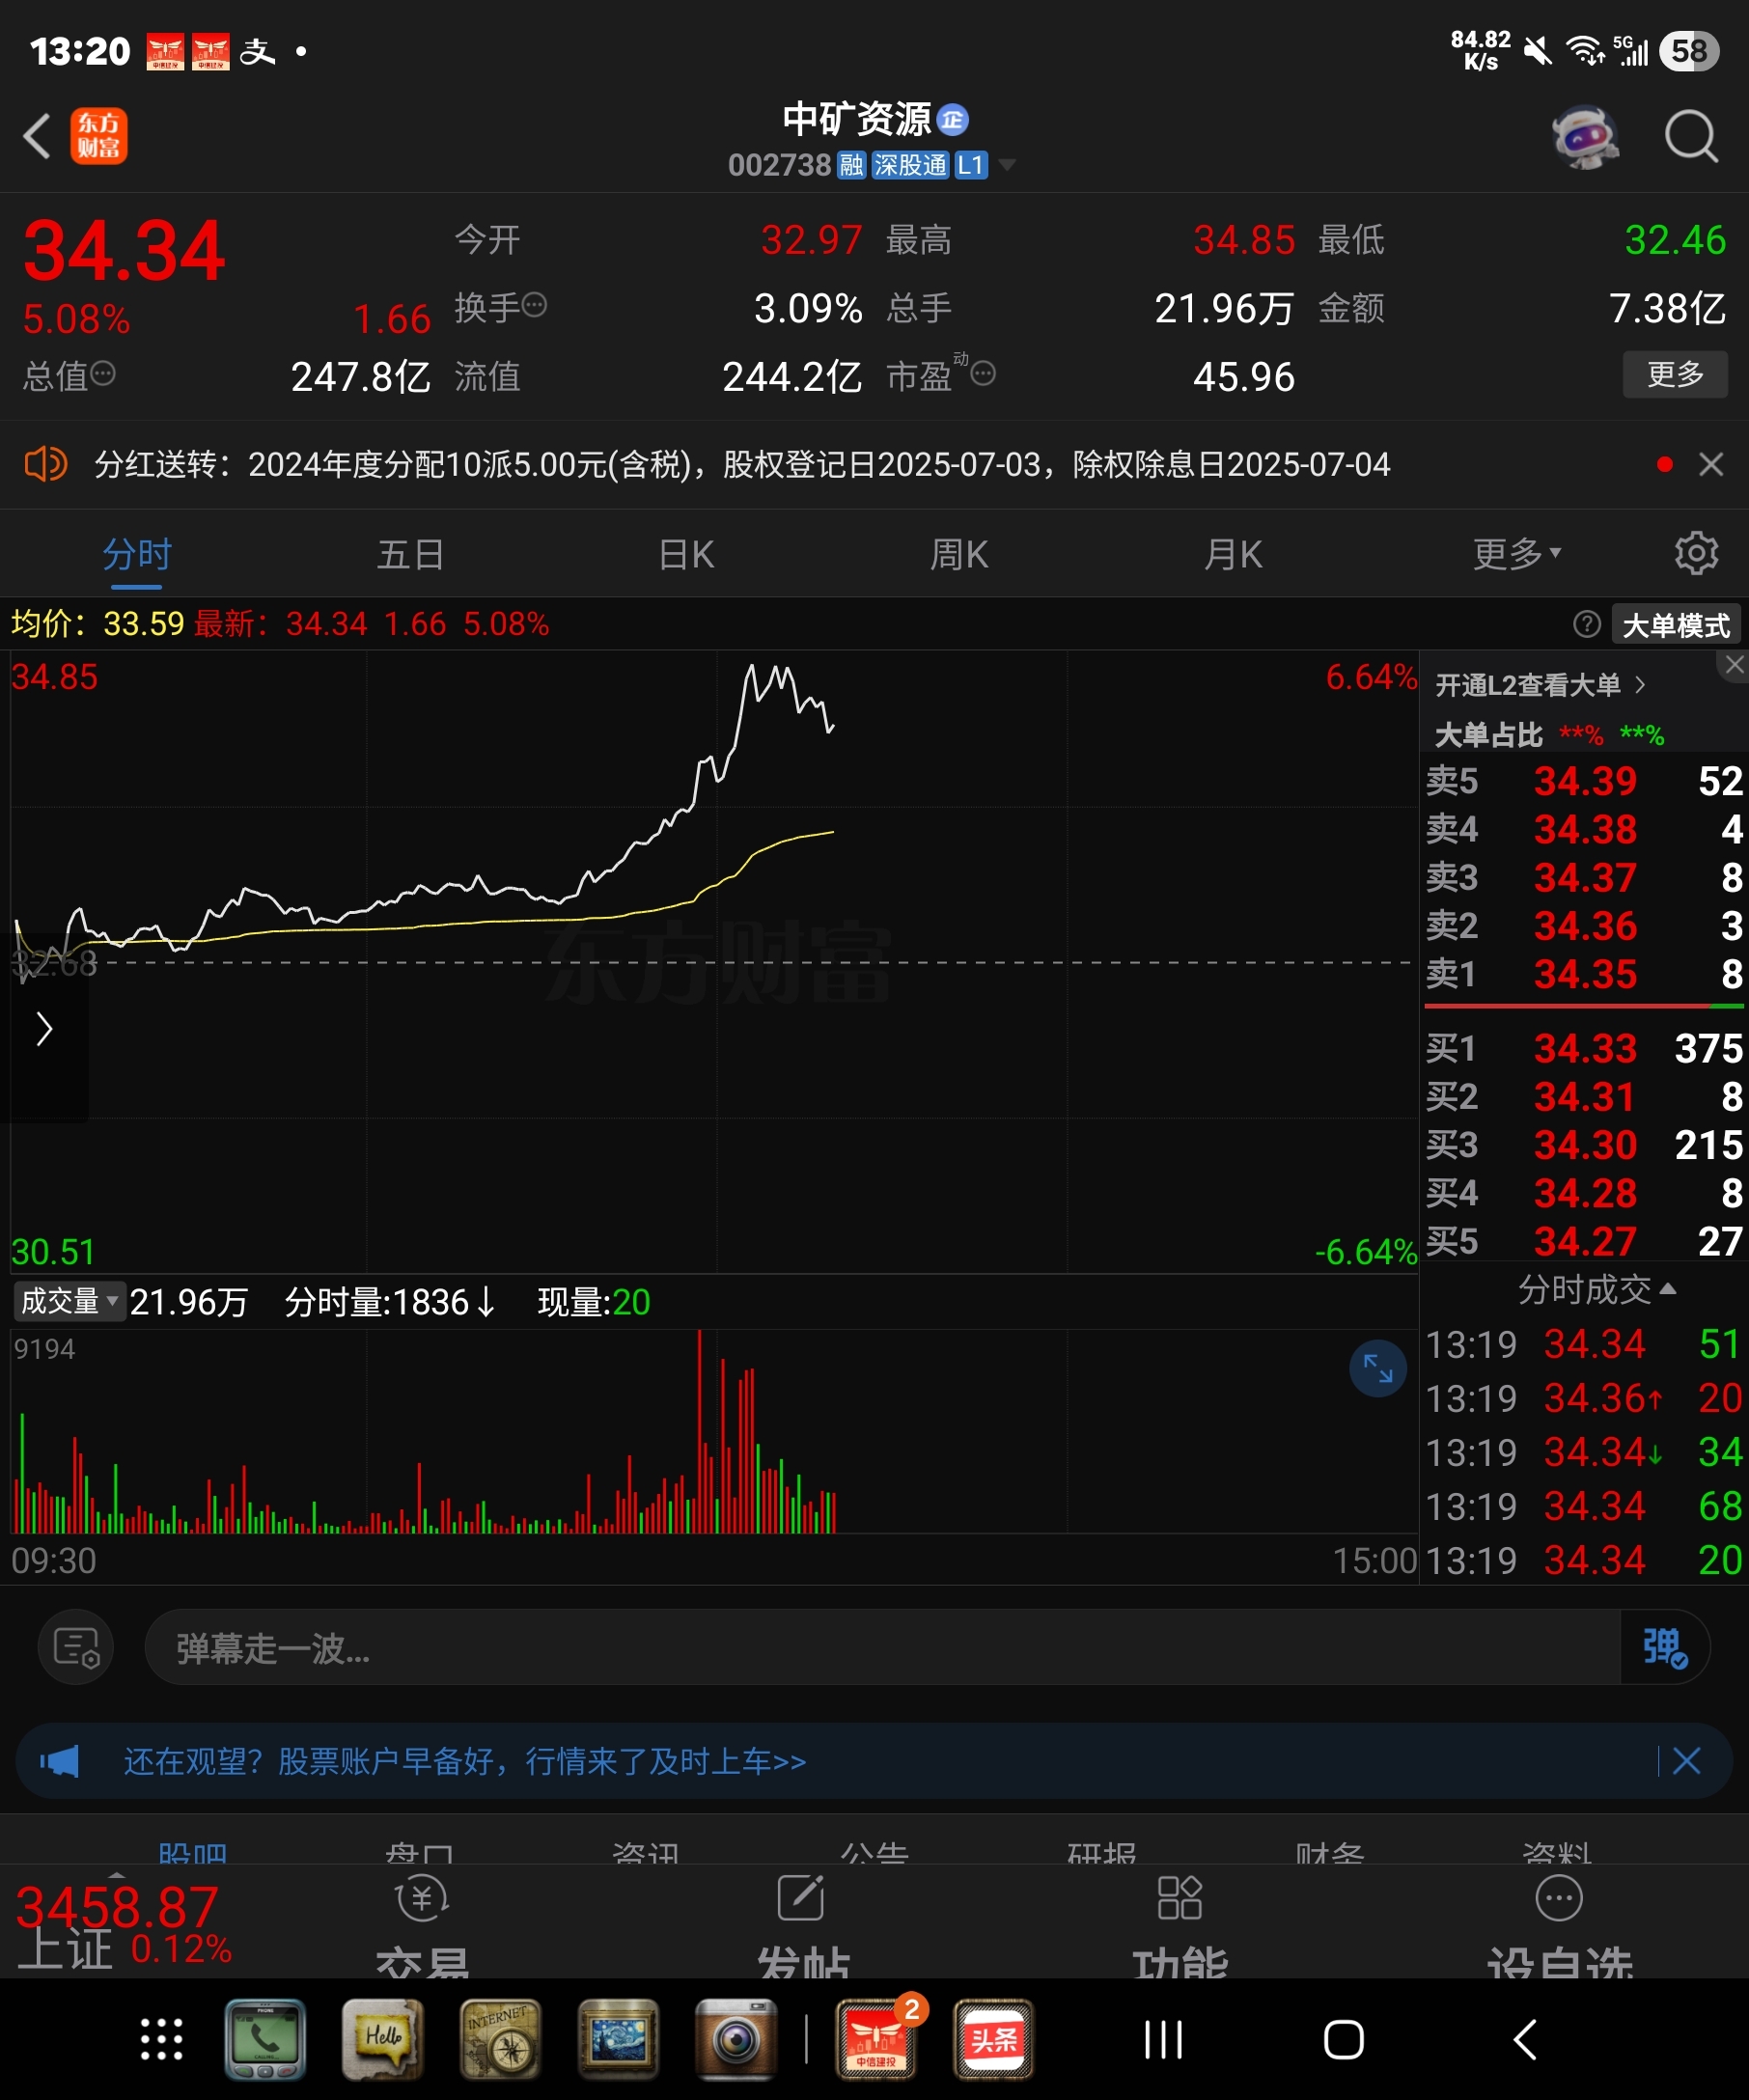Open the 还在观望 account promo link

click(465, 1762)
